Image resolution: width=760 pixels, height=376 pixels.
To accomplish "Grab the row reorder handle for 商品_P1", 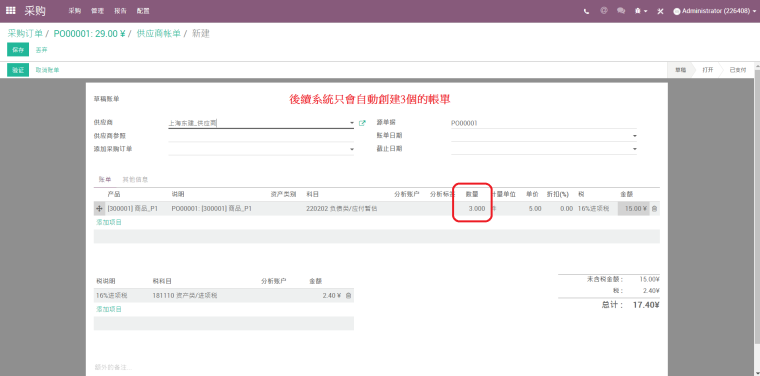I will (x=99, y=209).
